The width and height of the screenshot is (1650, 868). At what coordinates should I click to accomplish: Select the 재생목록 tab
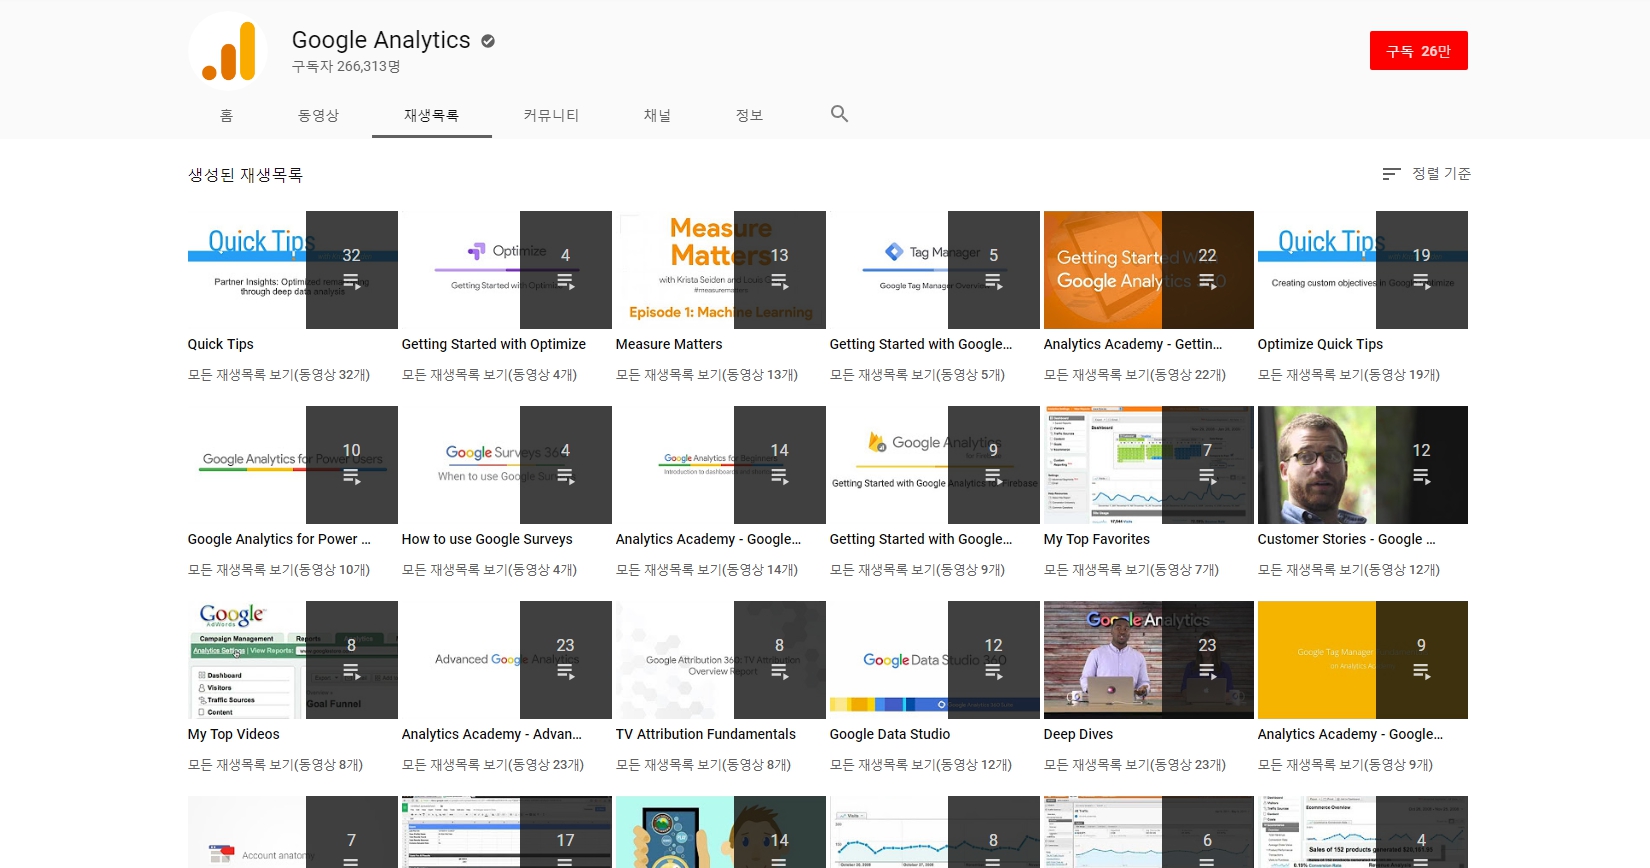pyautogui.click(x=432, y=115)
